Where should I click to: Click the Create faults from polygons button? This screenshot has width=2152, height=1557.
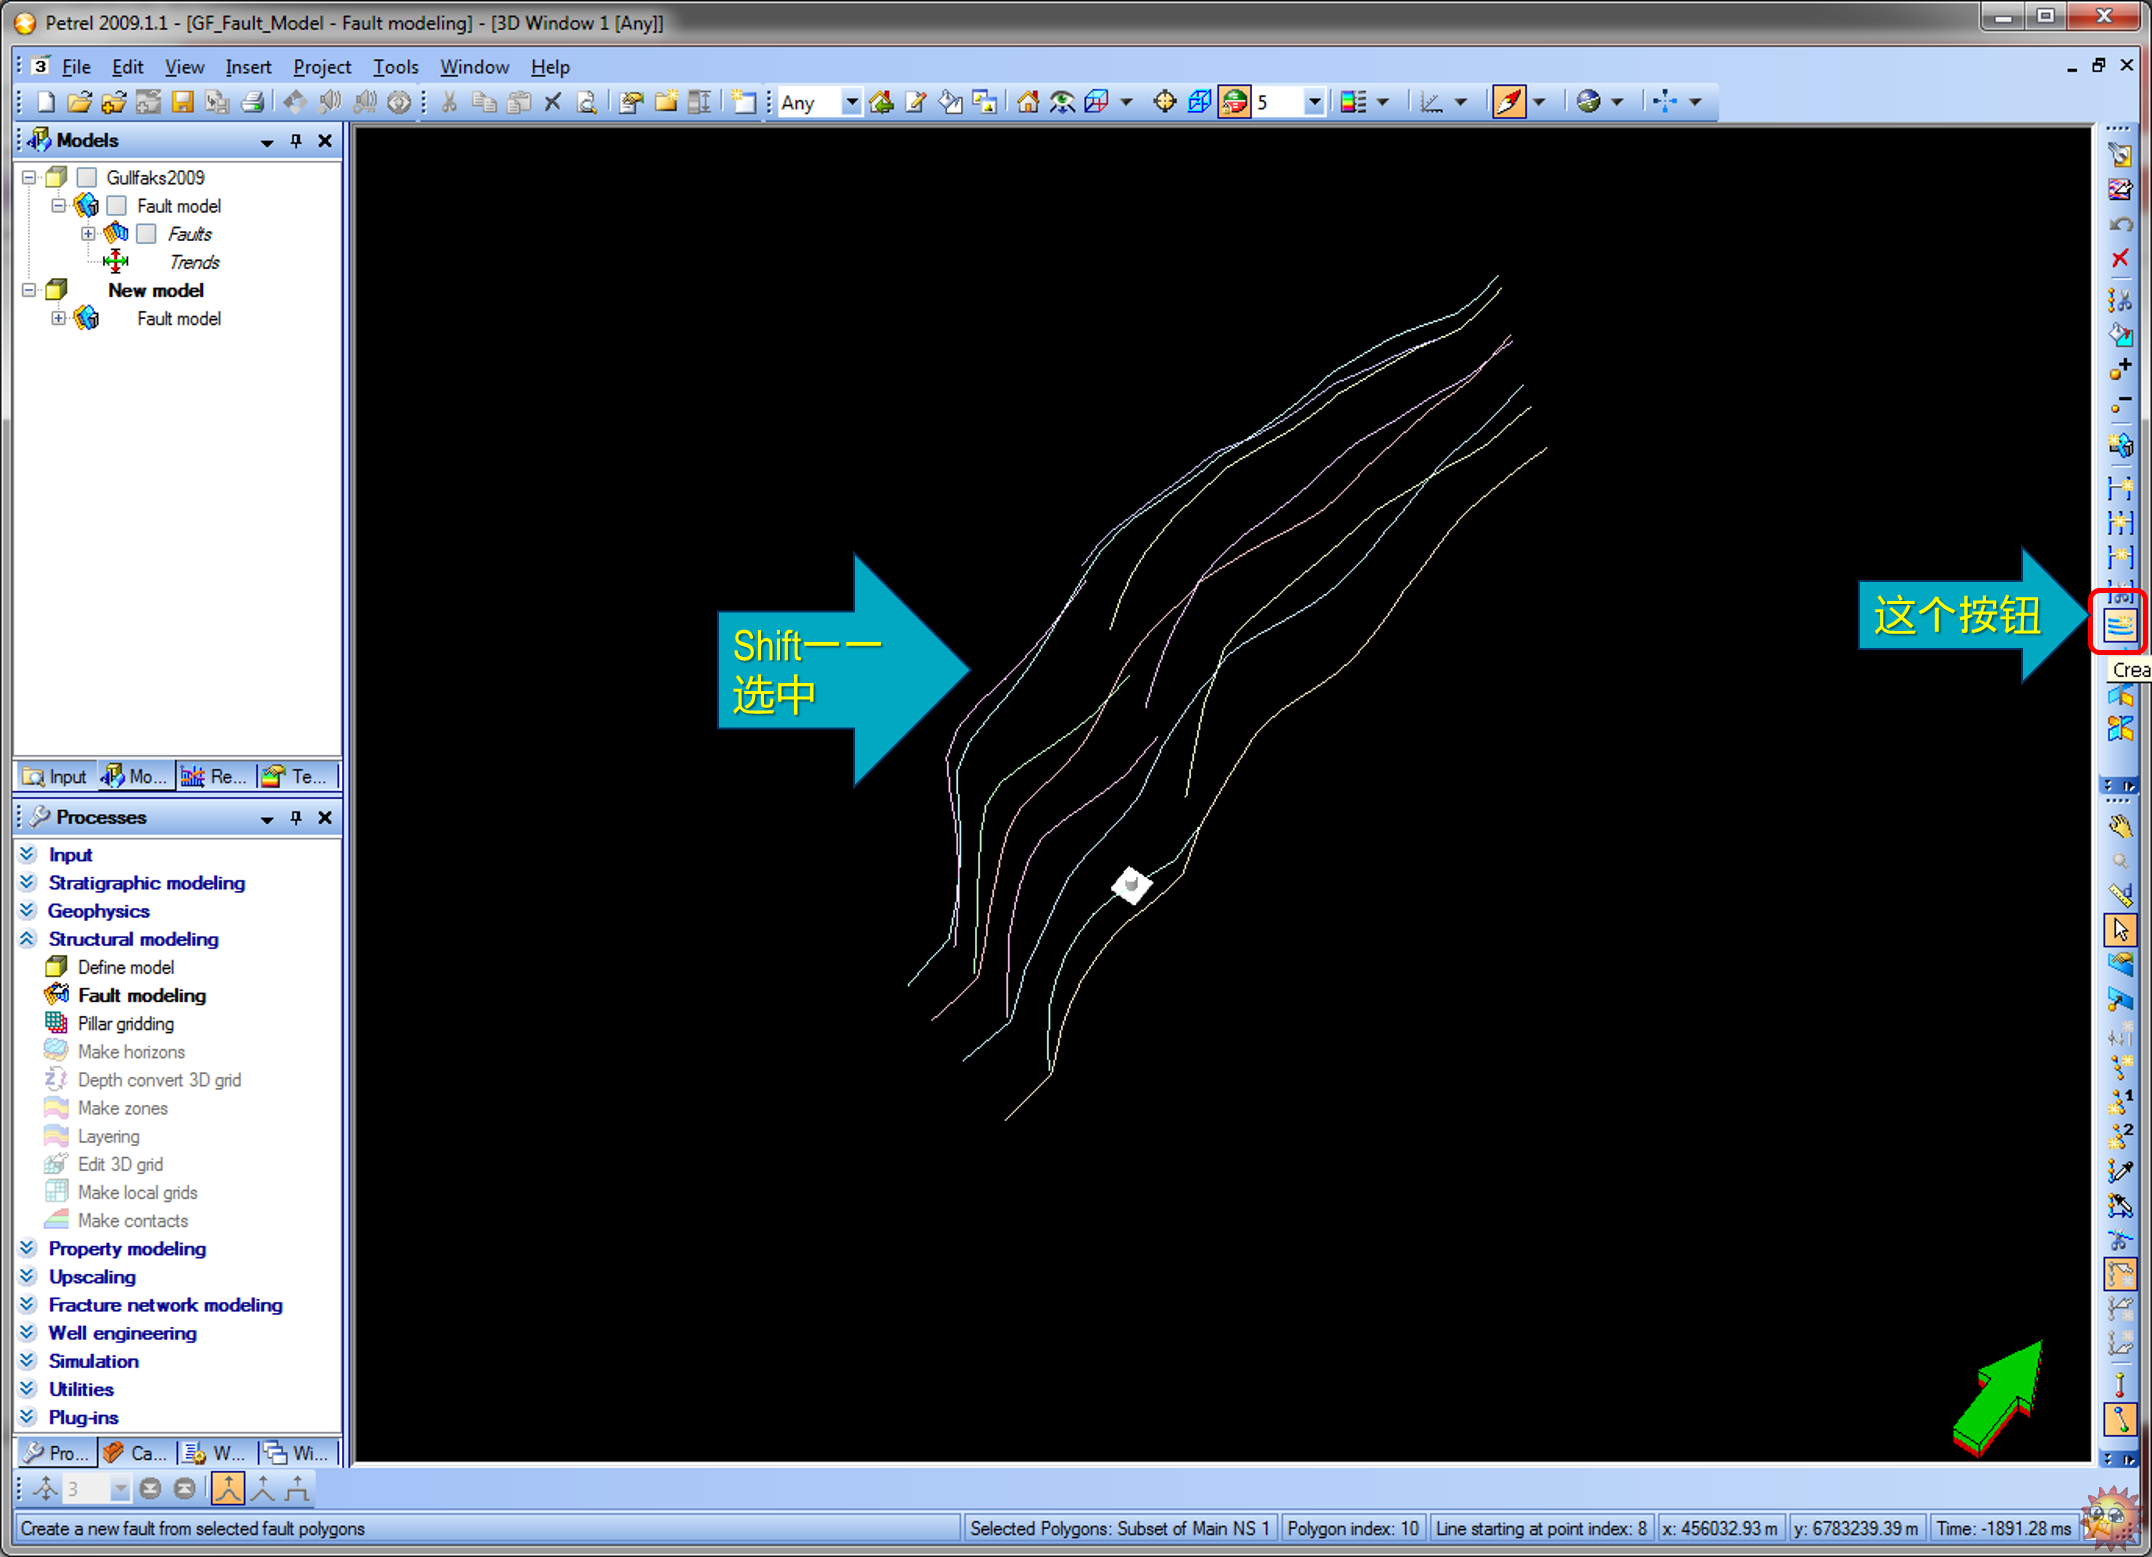click(x=2119, y=625)
